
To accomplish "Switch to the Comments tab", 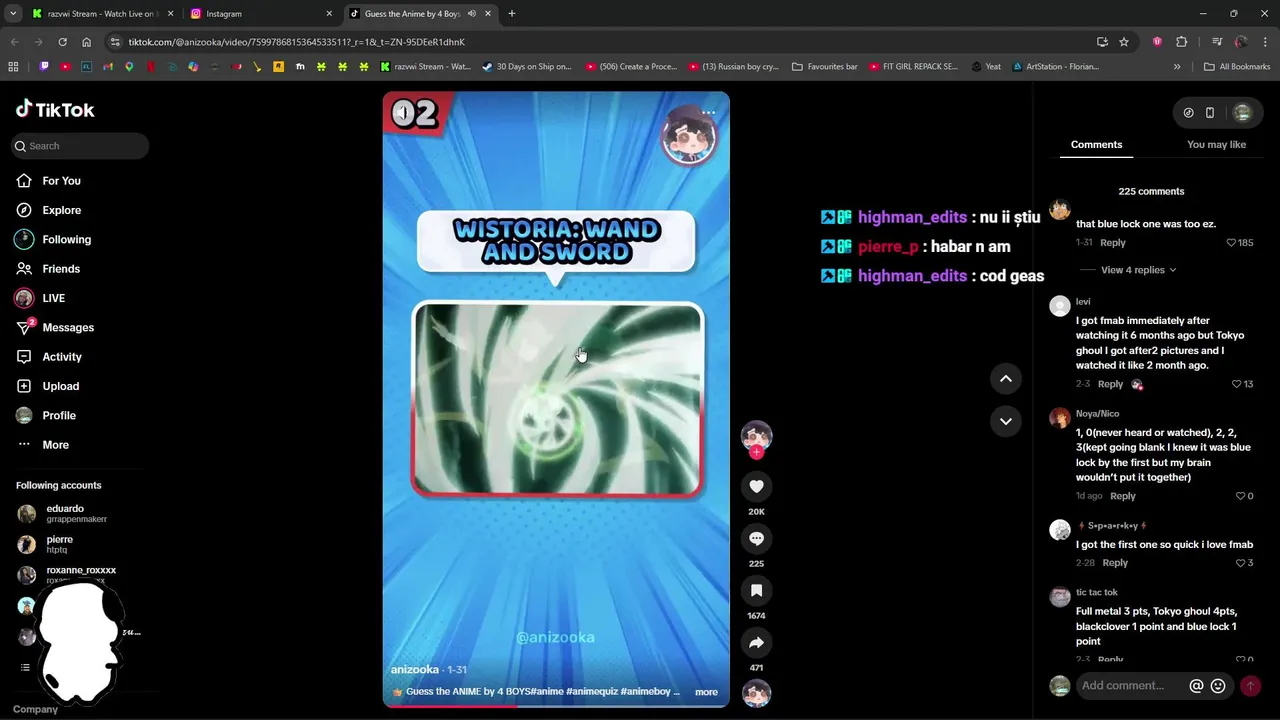I will tap(1096, 145).
